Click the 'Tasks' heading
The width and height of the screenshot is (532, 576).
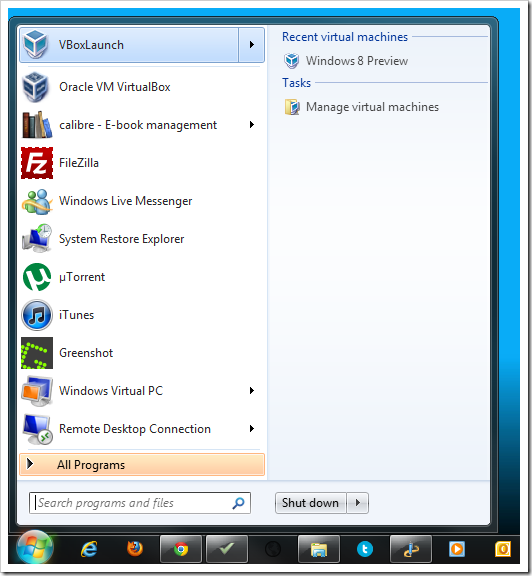pyautogui.click(x=296, y=83)
